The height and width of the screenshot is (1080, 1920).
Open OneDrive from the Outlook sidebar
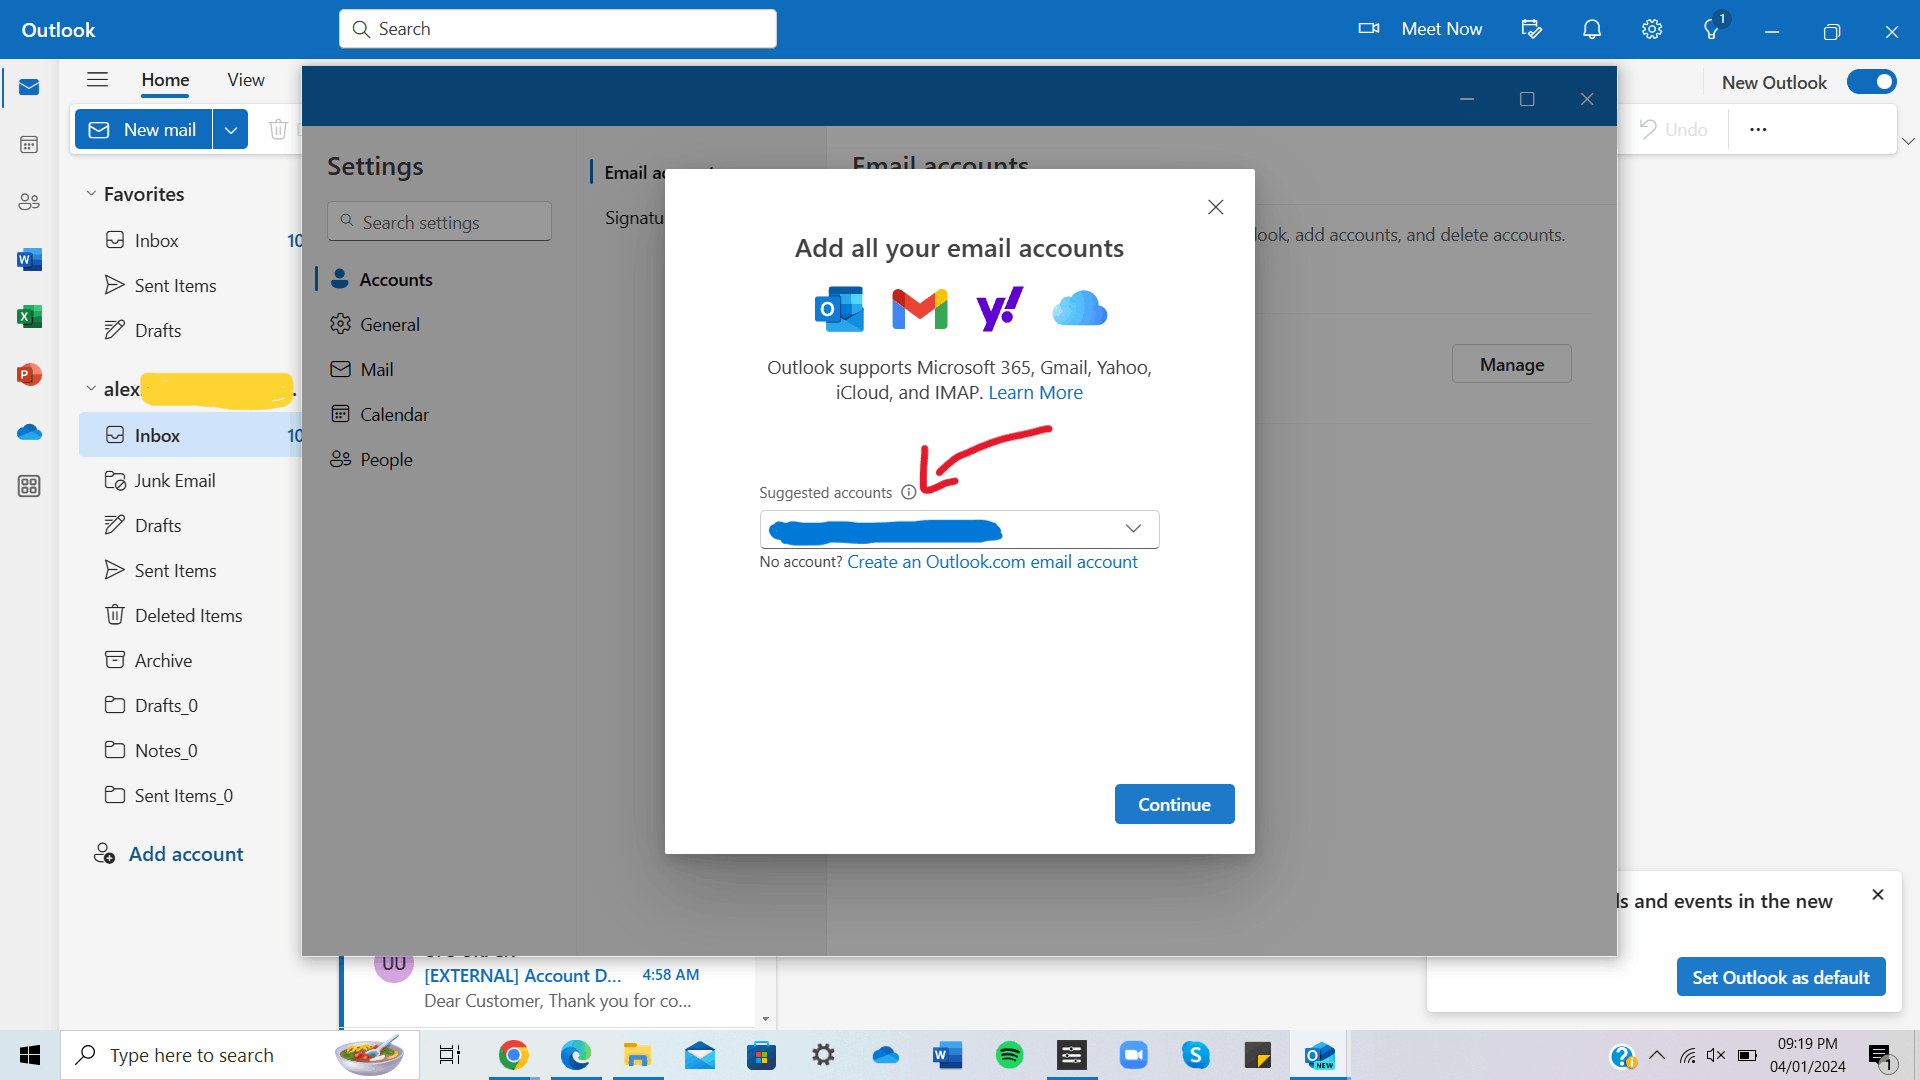click(x=29, y=432)
